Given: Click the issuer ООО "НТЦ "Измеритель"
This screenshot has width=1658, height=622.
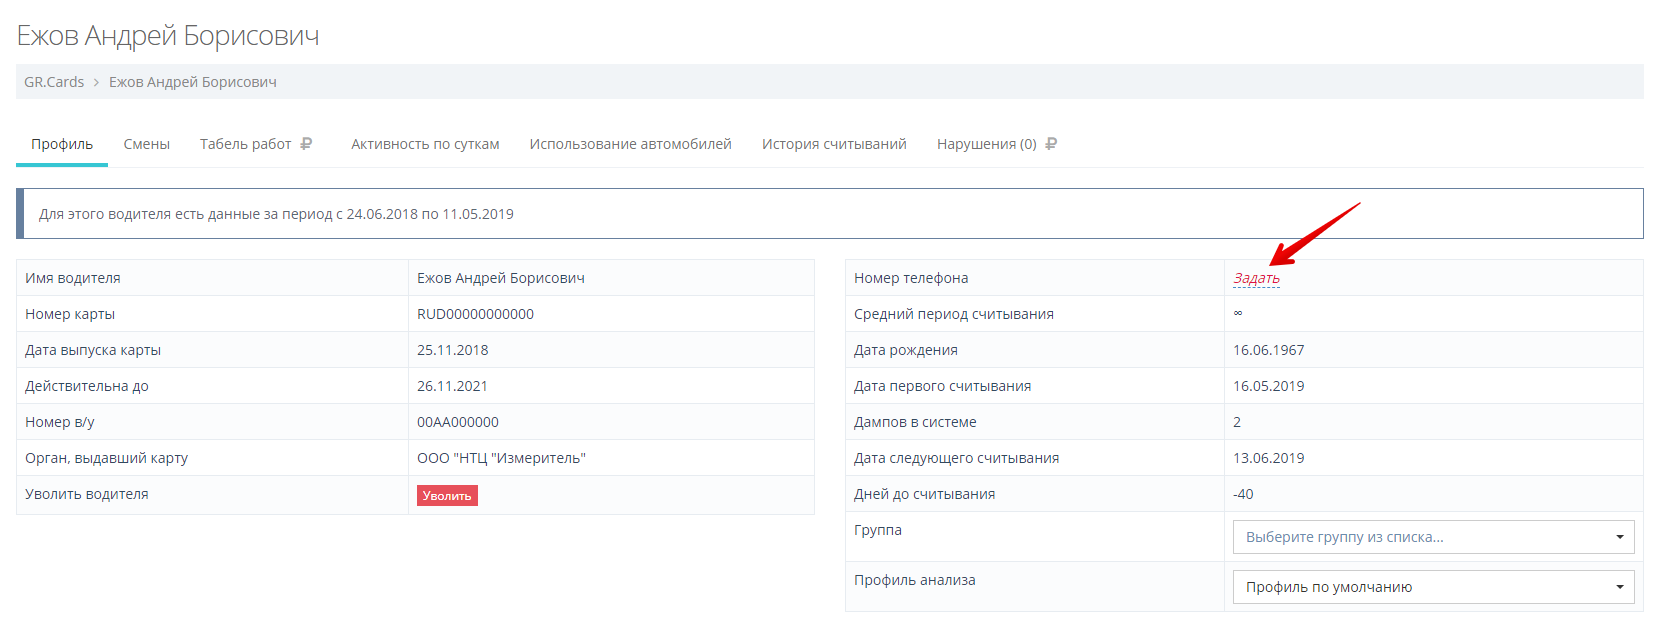Looking at the screenshot, I should (x=501, y=458).
